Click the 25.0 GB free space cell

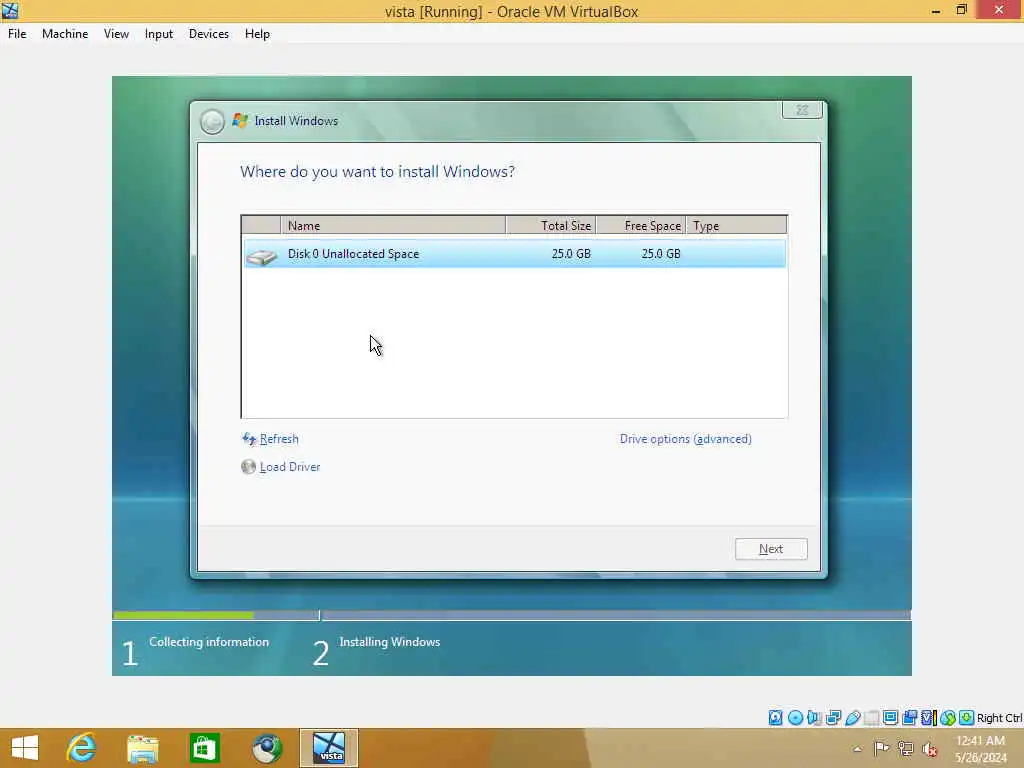pyautogui.click(x=660, y=253)
